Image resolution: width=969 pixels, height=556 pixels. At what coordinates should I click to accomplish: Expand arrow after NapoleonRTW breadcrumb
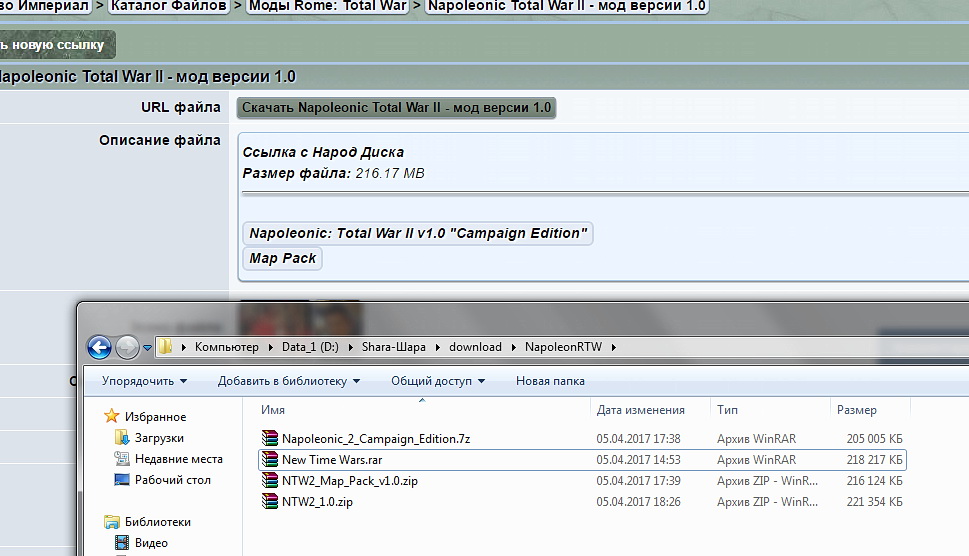pos(614,348)
